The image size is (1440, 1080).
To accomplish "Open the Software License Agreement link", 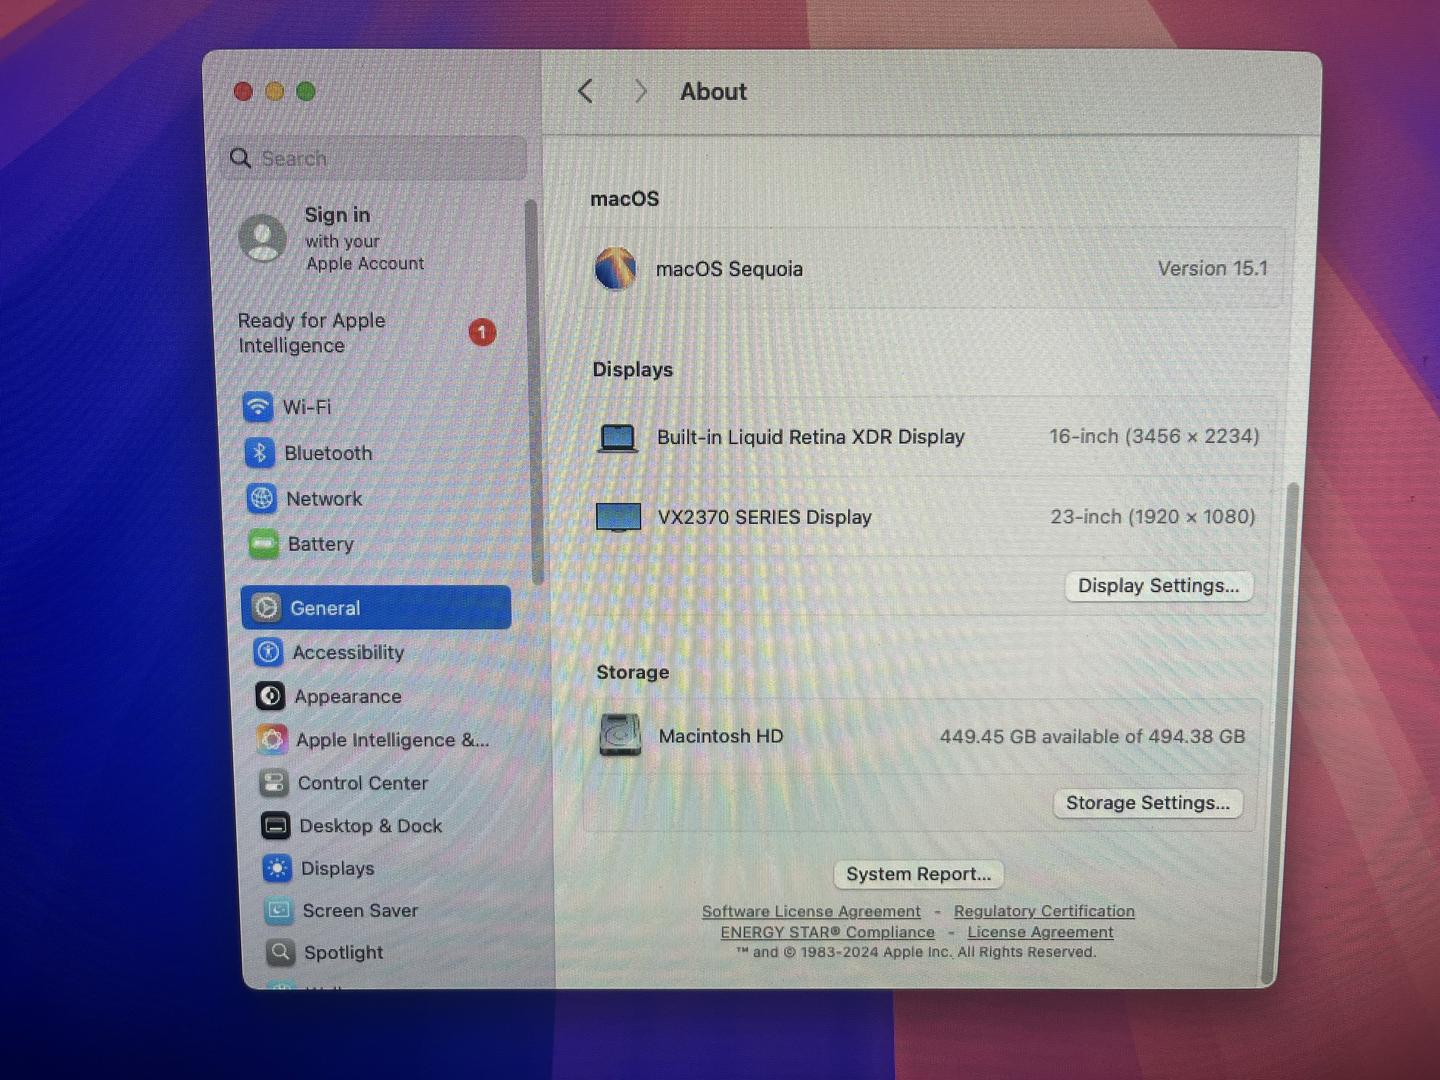I will tap(811, 911).
